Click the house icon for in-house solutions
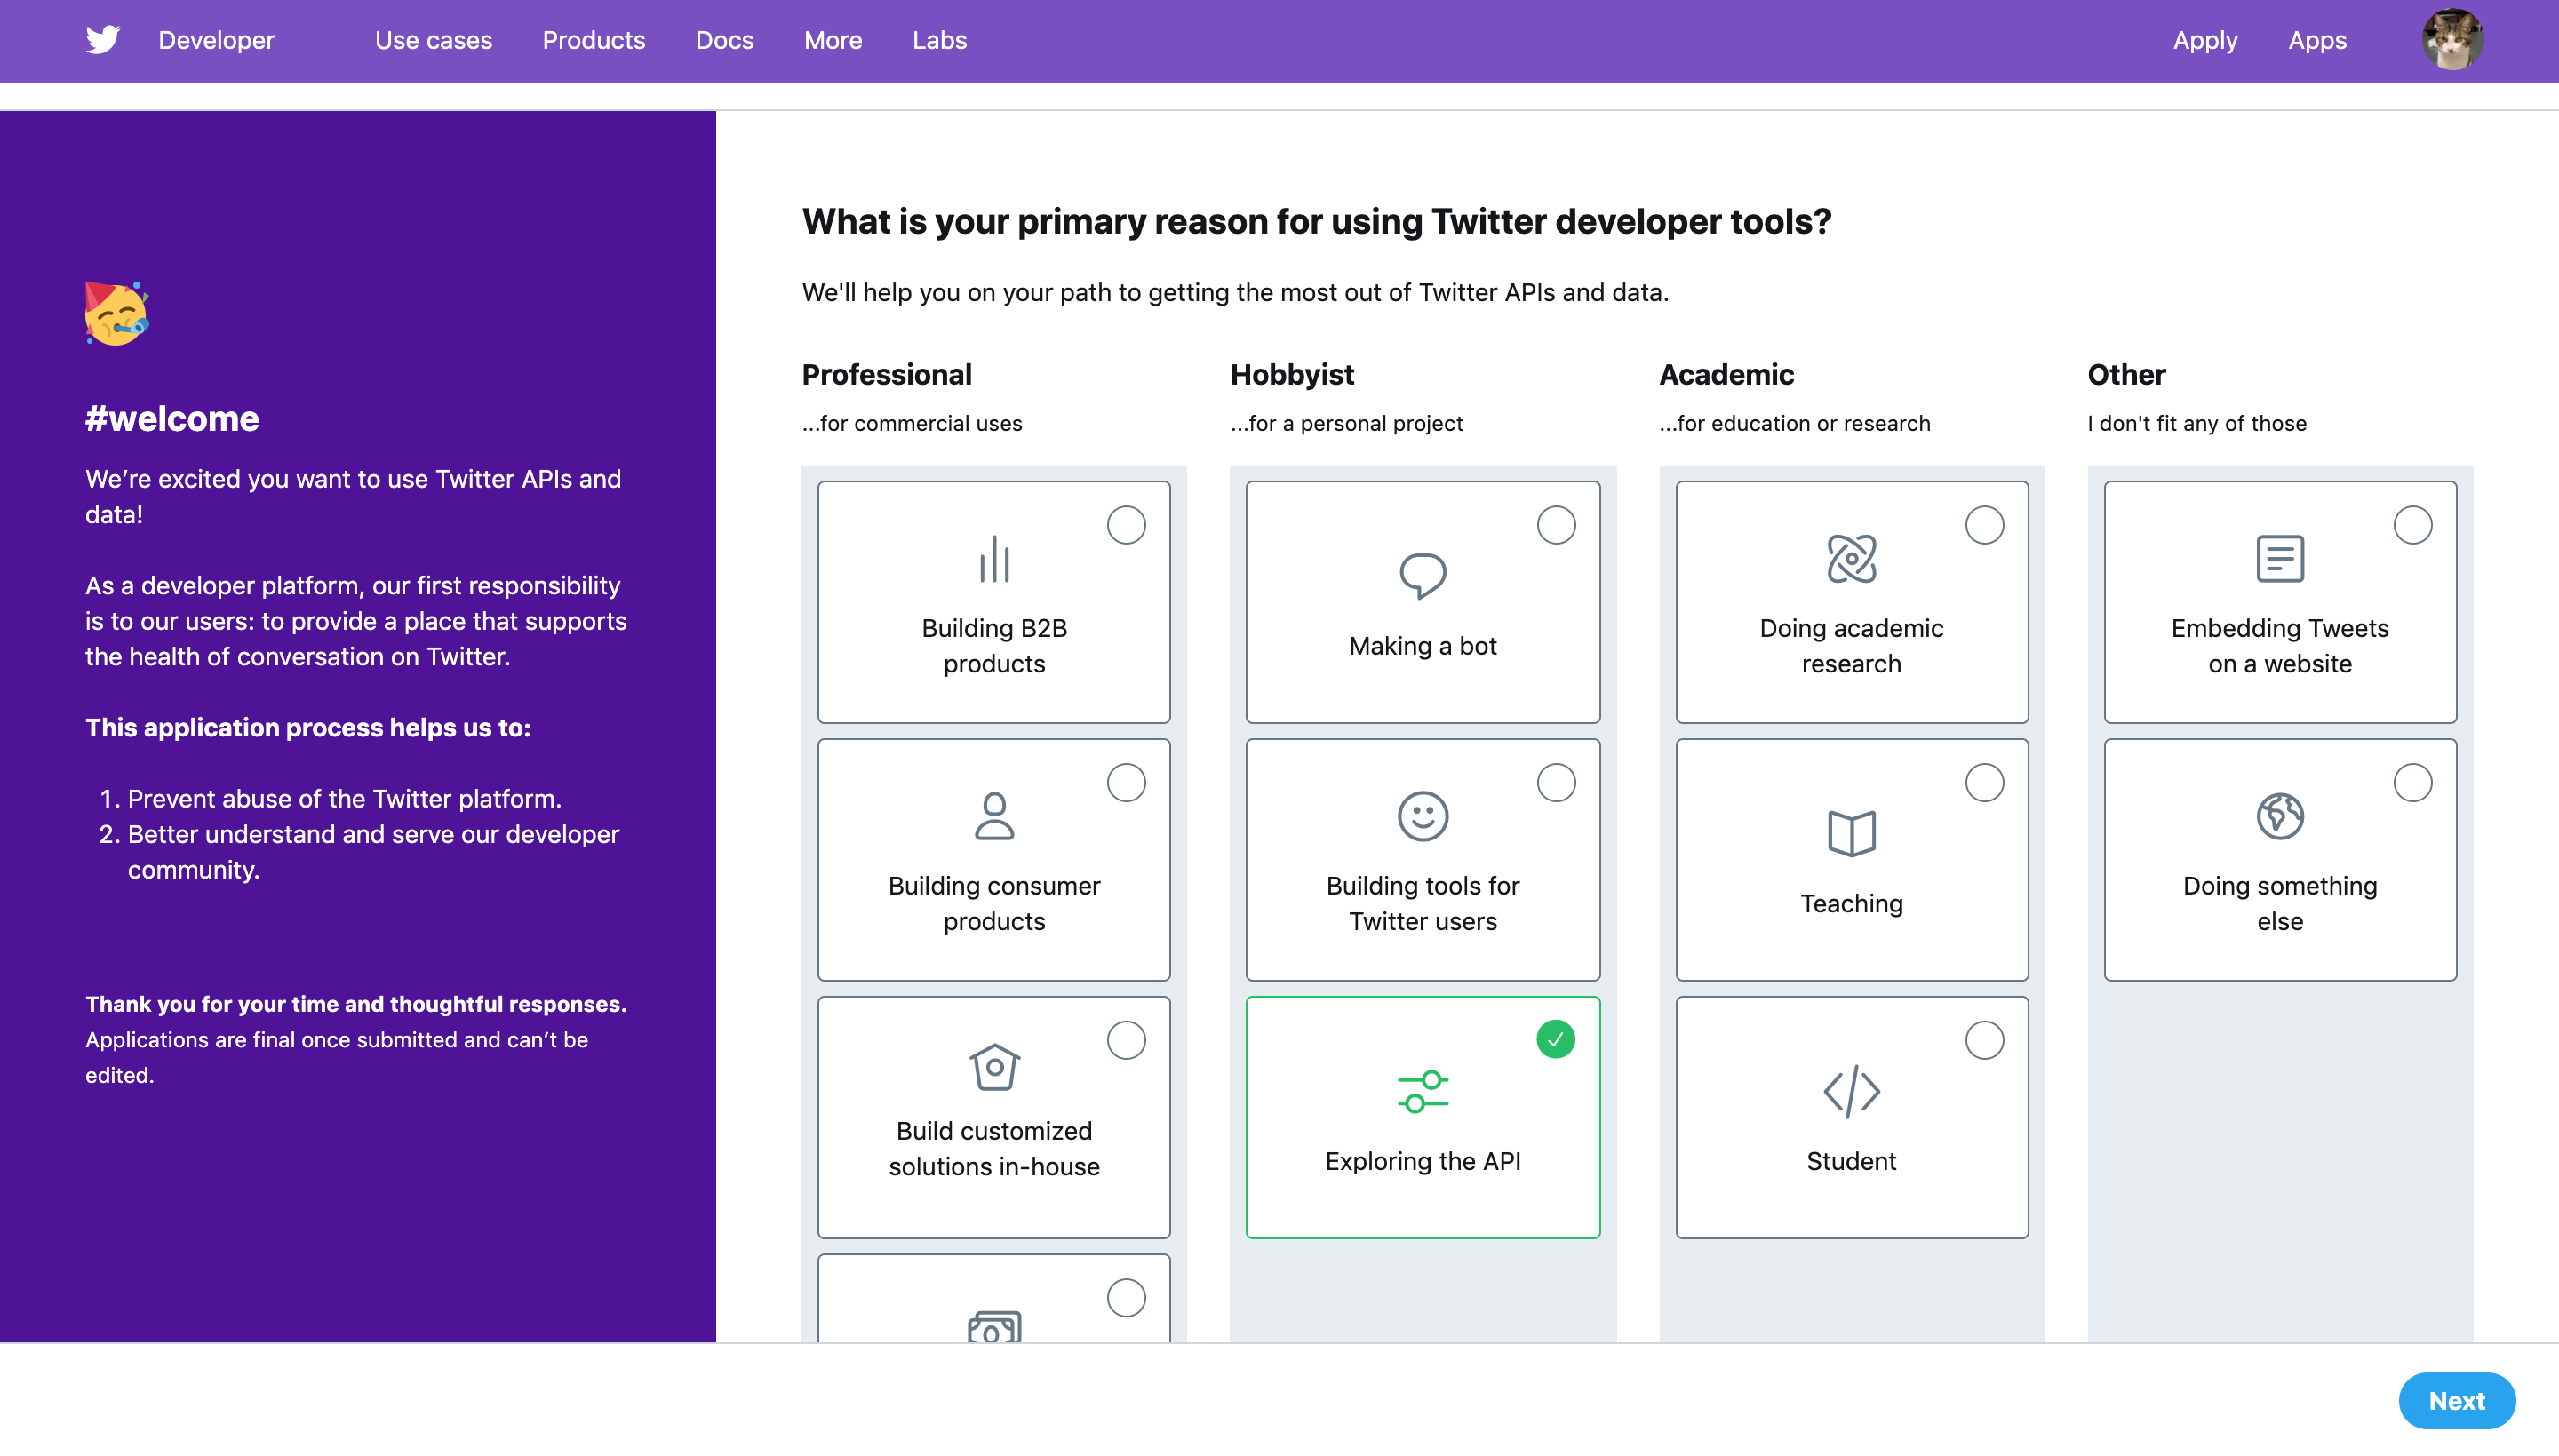 point(994,1067)
